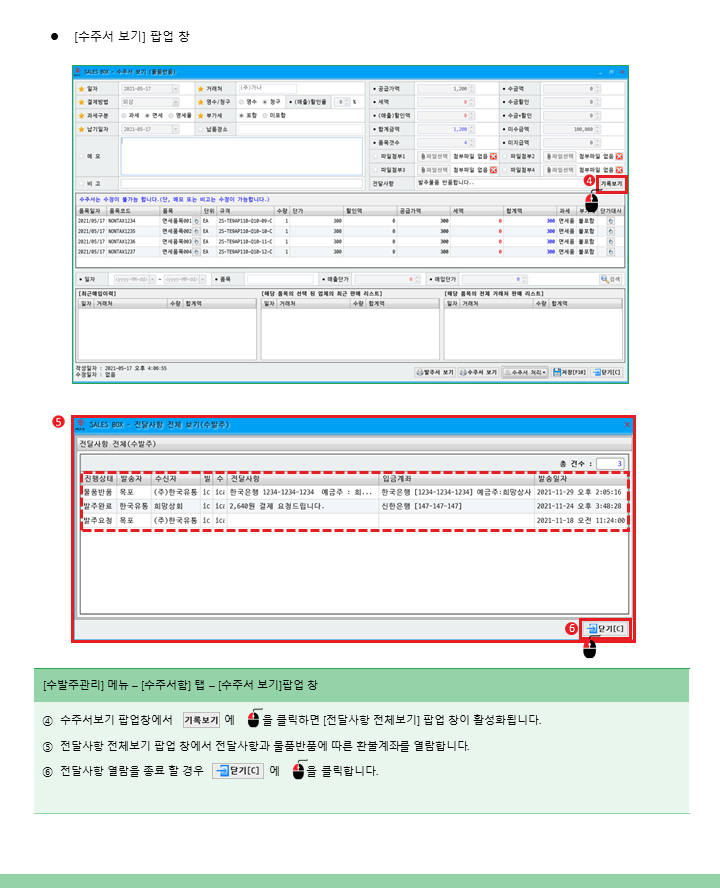Toggle the 납품장소 checkbox

[201, 129]
